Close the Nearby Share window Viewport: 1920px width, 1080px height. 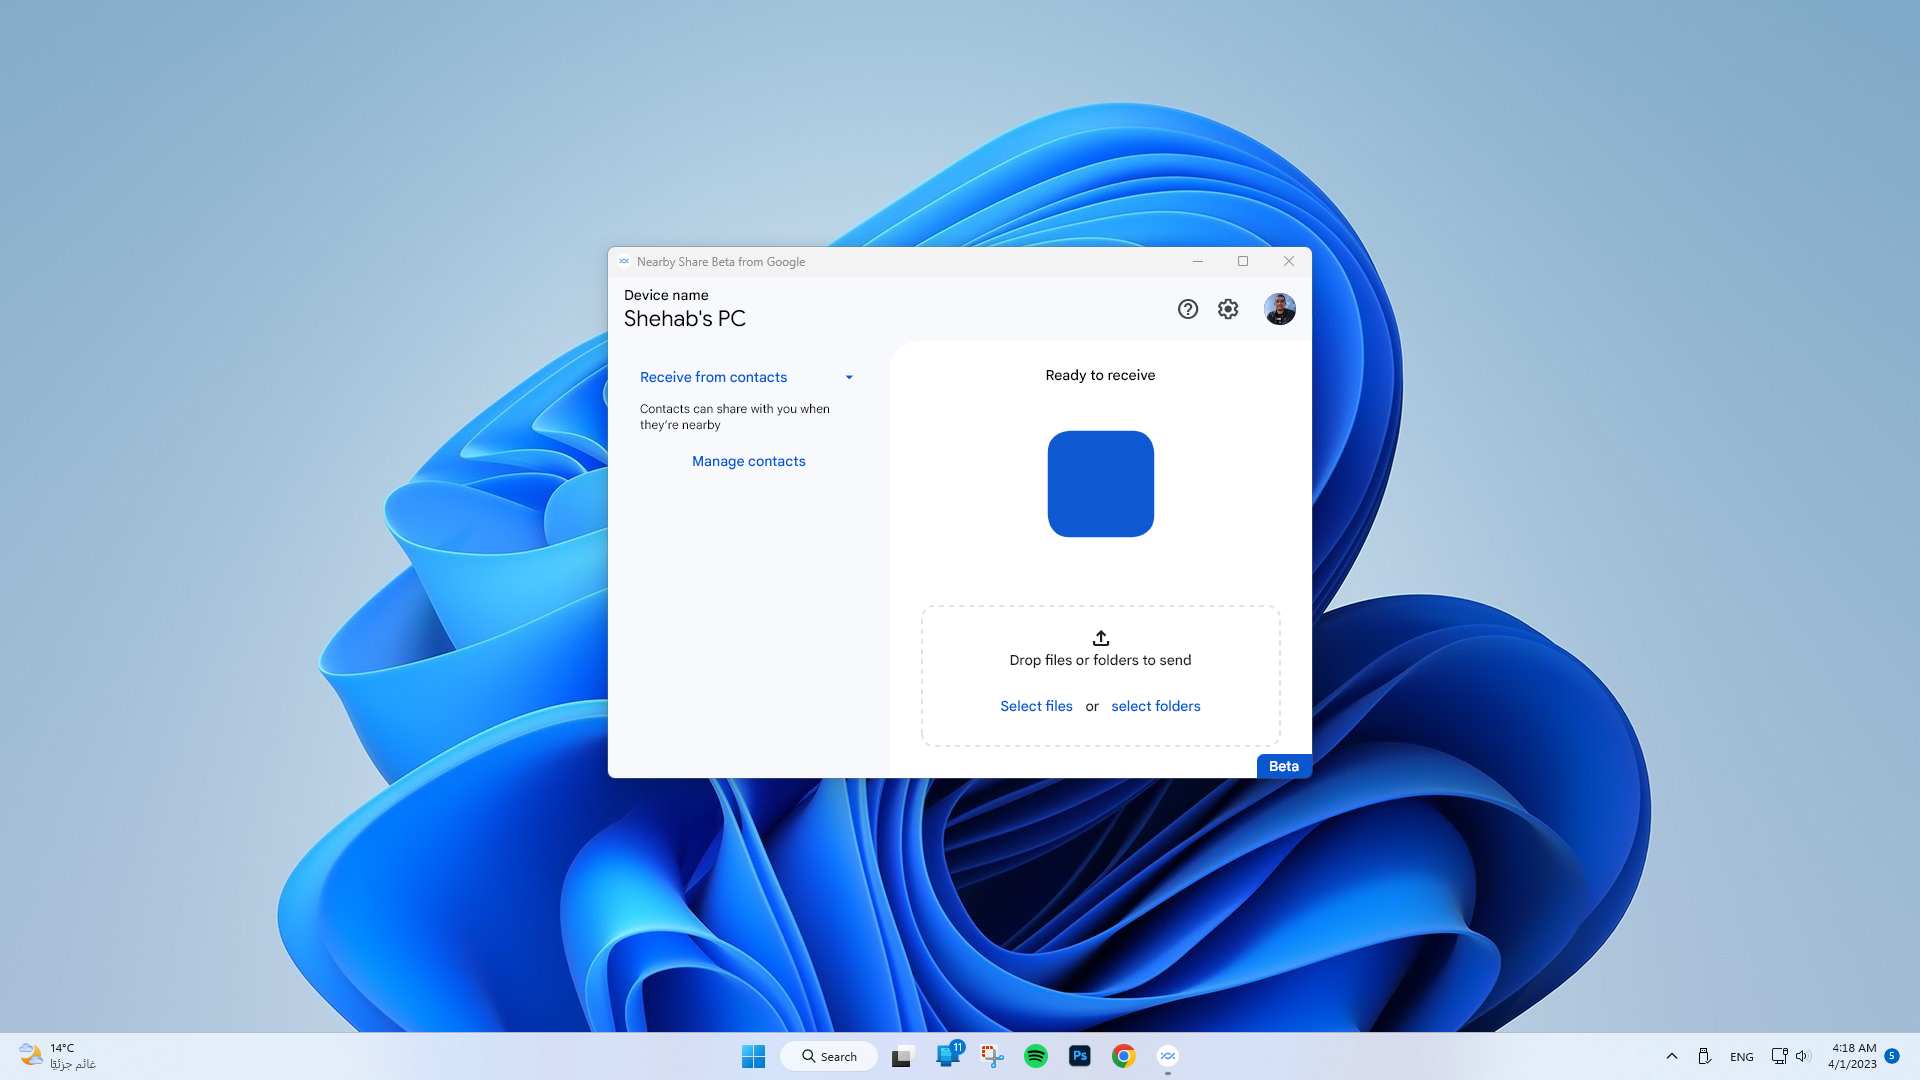point(1289,261)
